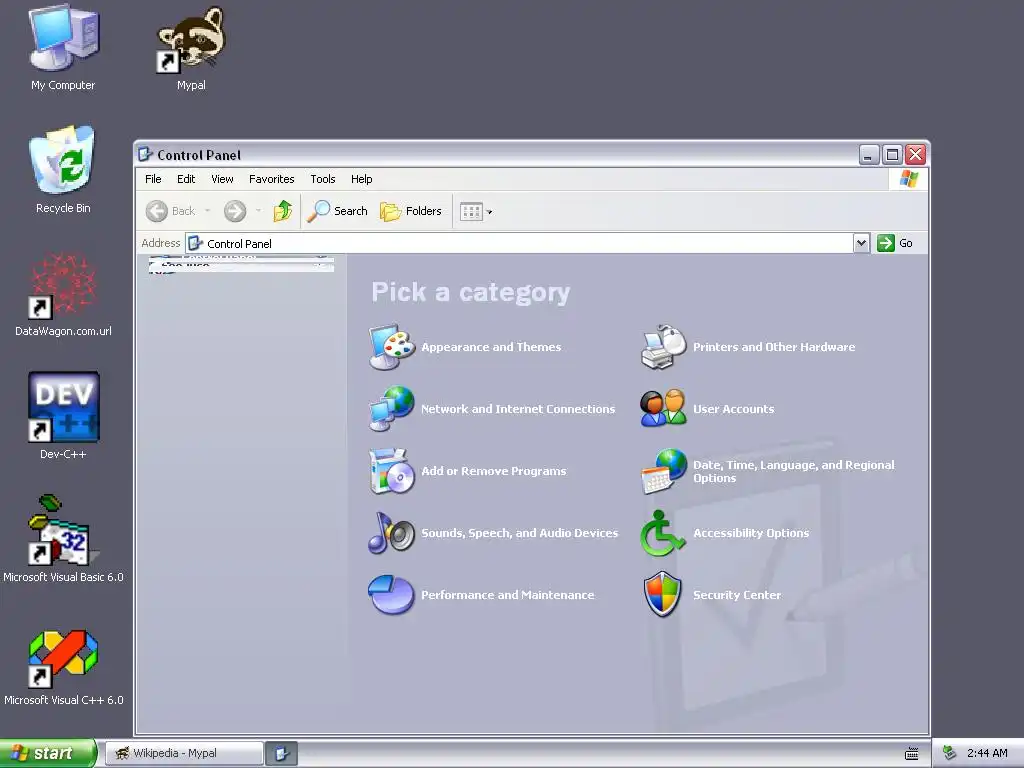This screenshot has height=768, width=1024.
Task: Expand the Address bar dropdown arrow
Action: [861, 243]
